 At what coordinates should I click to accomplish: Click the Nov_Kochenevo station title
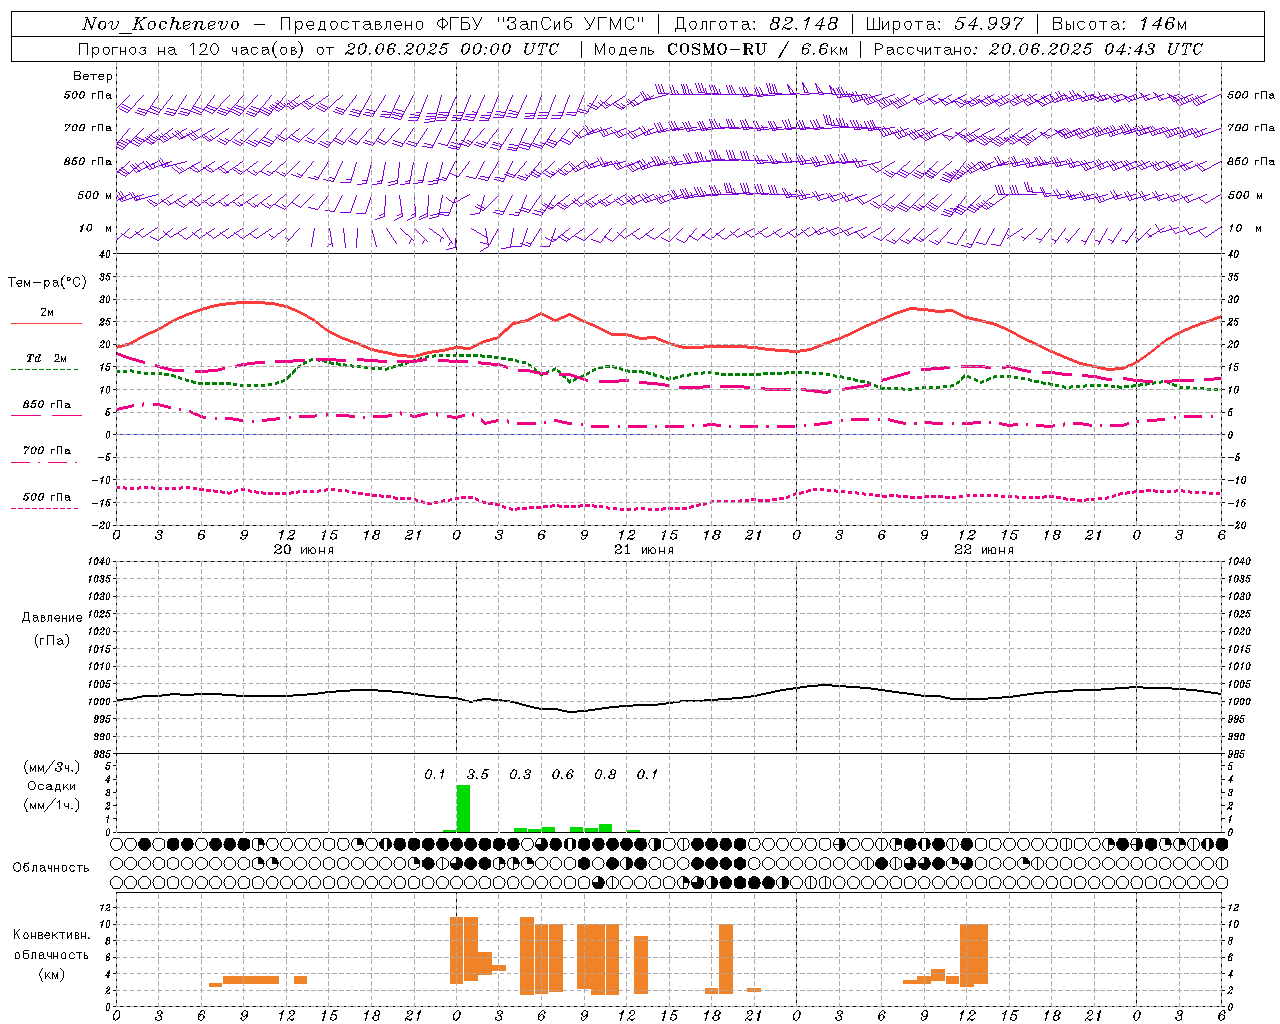(161, 24)
